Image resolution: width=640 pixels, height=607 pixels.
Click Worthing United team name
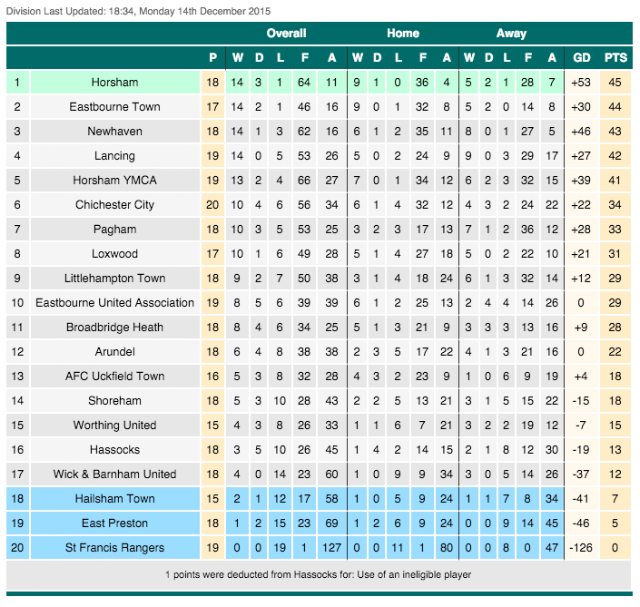(x=115, y=425)
